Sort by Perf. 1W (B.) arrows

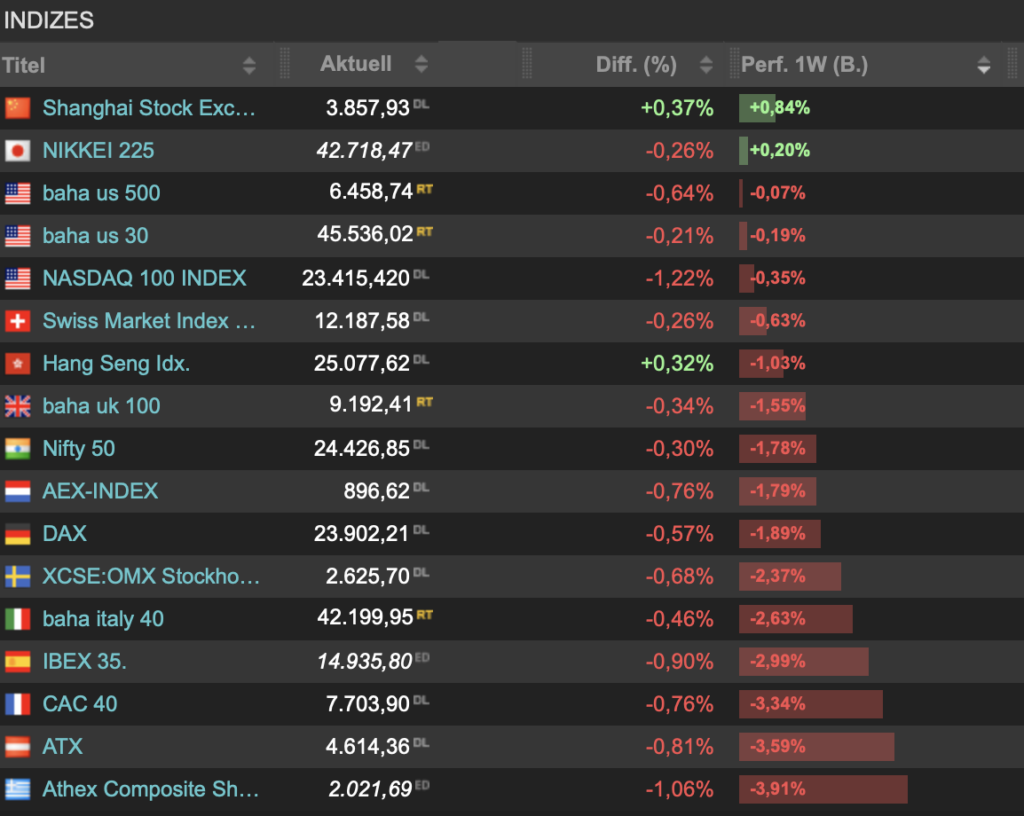pos(984,65)
